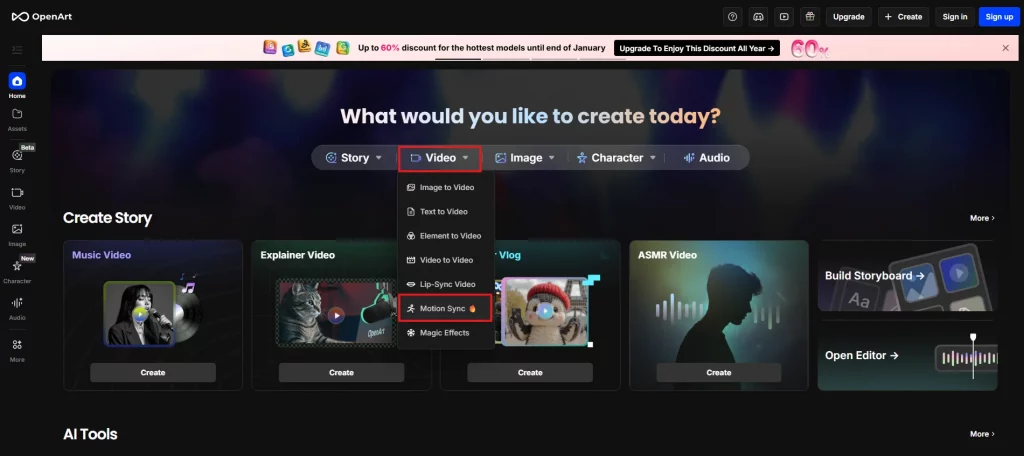The width and height of the screenshot is (1024, 456).
Task: Create a Music Video
Action: point(153,372)
